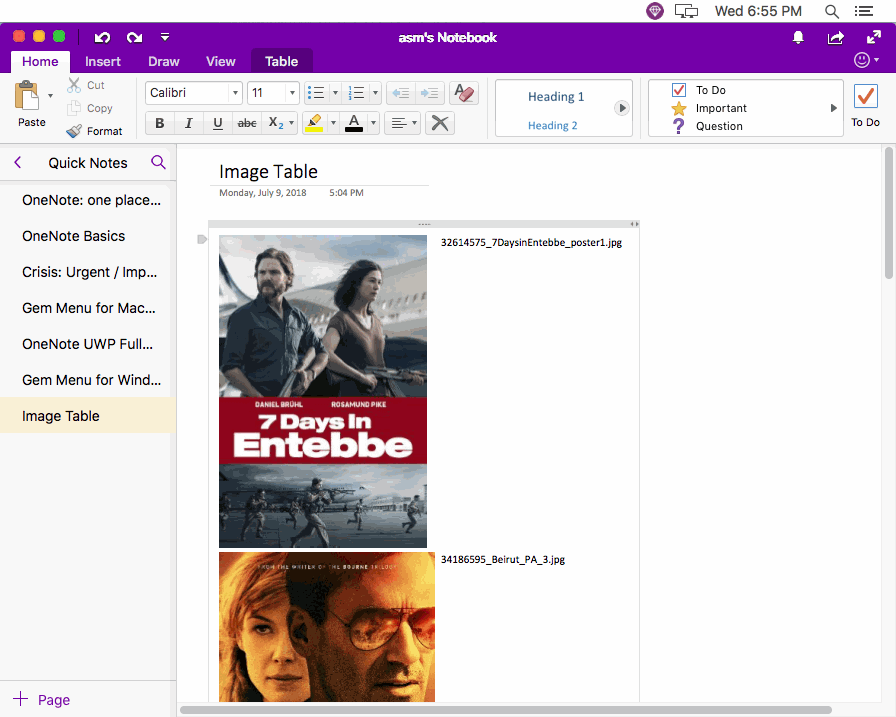896x717 pixels.
Task: Open the Gem Menu for Mac... page
Action: point(86,308)
